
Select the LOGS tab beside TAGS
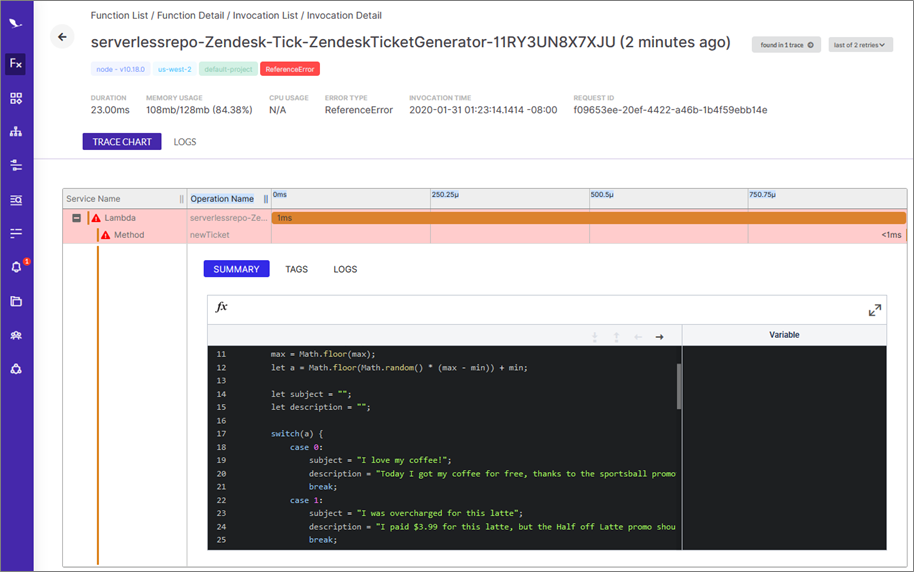click(x=345, y=269)
